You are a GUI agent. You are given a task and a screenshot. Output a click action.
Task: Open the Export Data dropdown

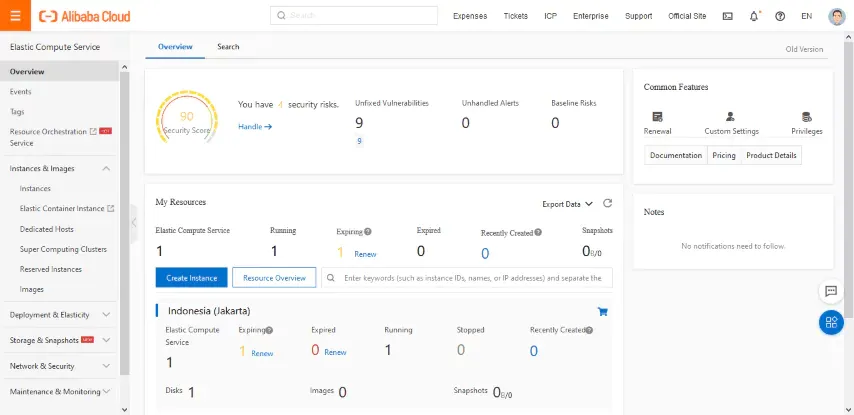click(567, 204)
